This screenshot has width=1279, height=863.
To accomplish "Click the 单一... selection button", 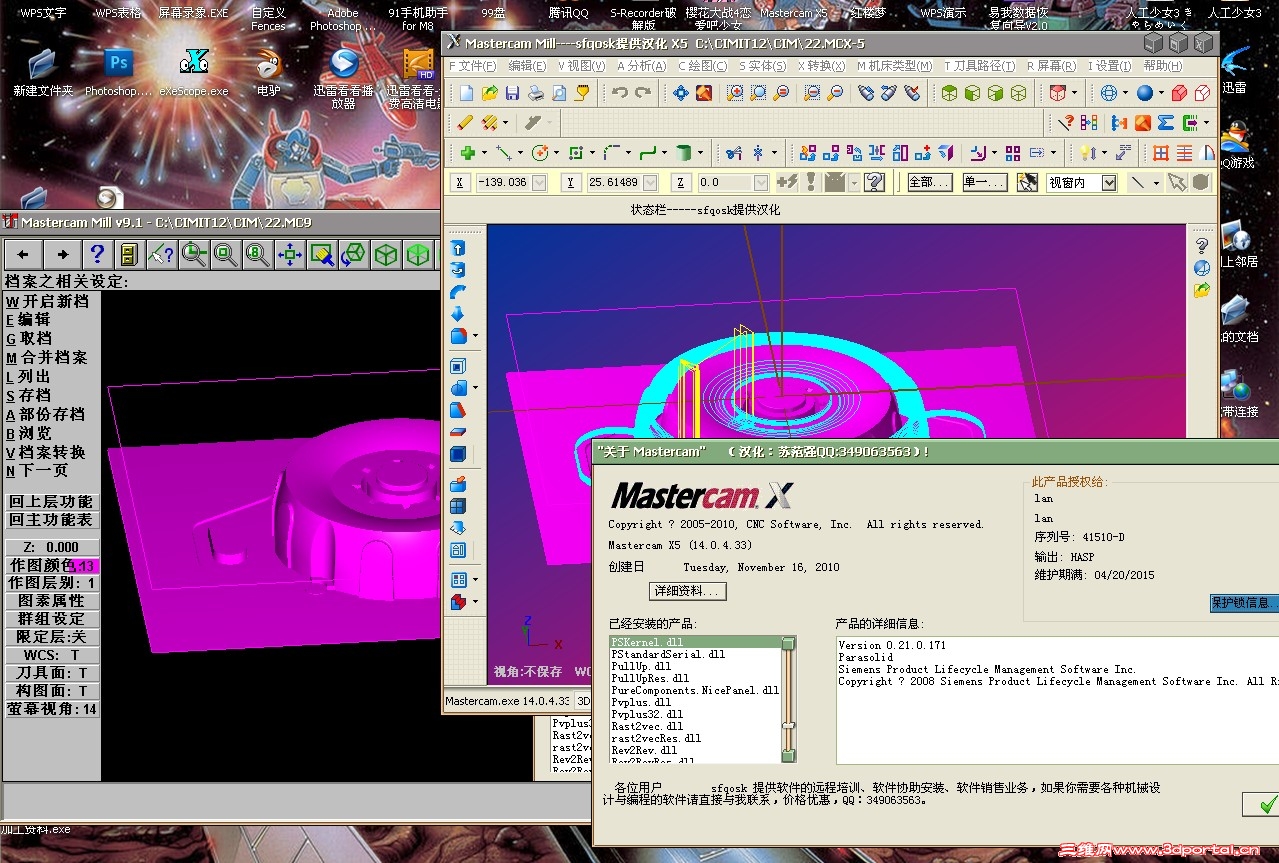I will coord(984,182).
